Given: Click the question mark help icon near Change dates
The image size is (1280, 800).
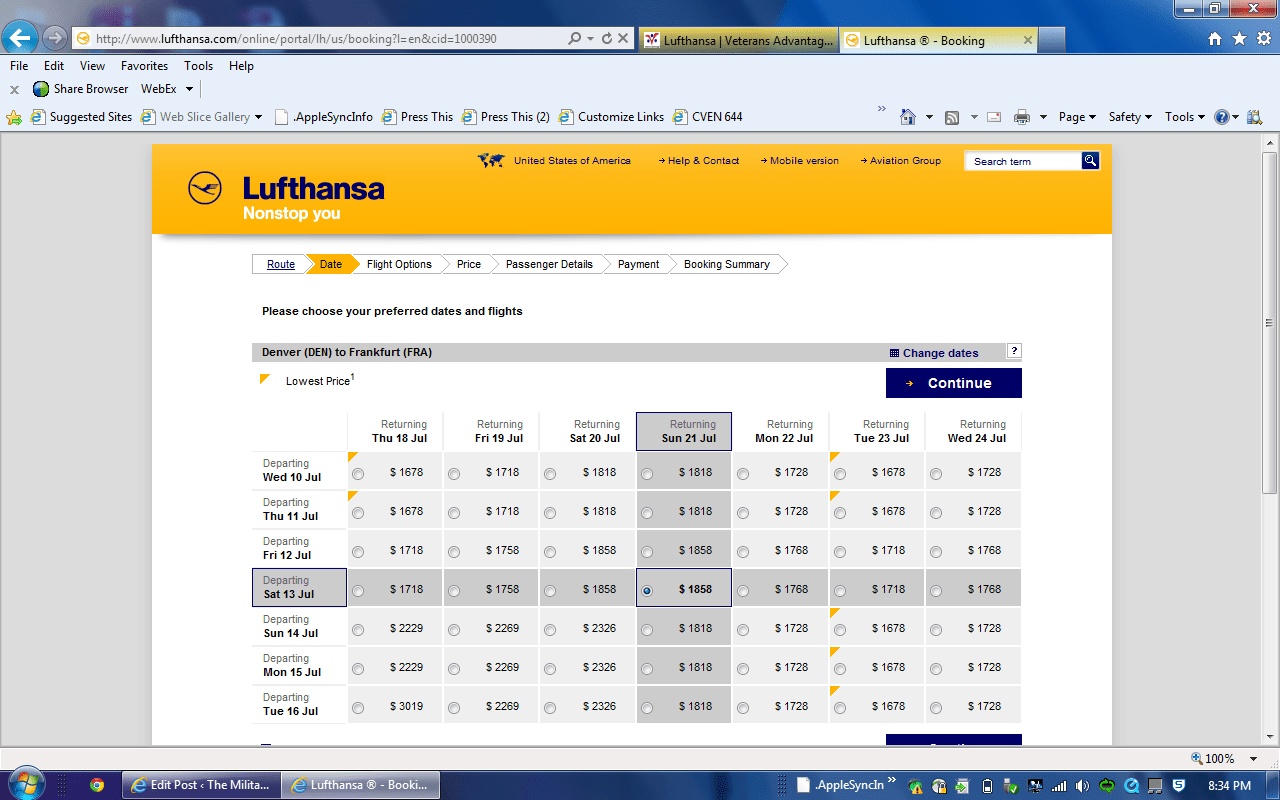Looking at the screenshot, I should pos(1014,352).
